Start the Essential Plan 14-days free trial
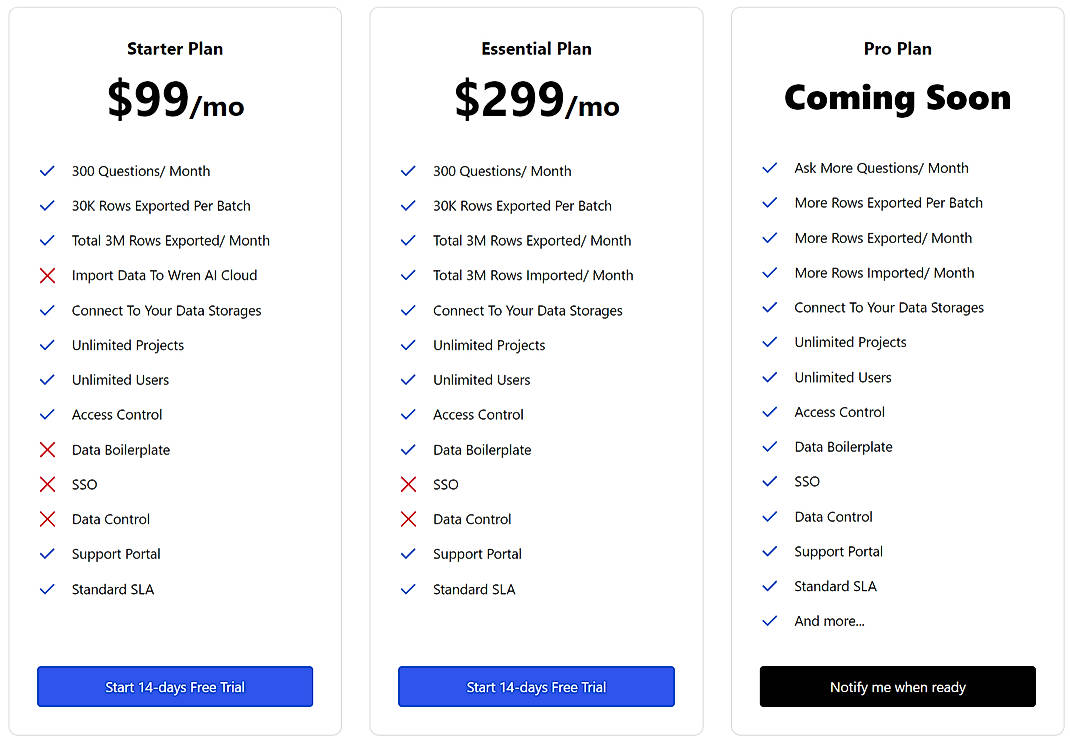 coord(536,687)
